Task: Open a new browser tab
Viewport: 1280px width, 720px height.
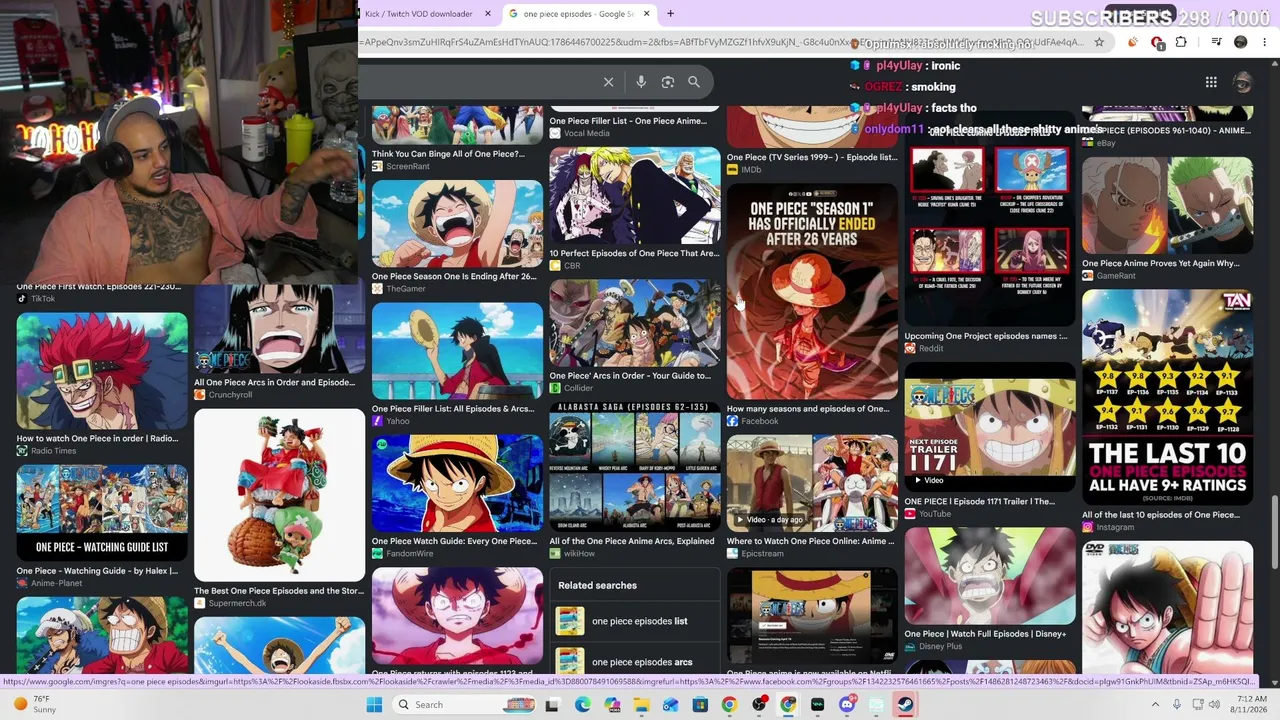Action: [x=671, y=14]
